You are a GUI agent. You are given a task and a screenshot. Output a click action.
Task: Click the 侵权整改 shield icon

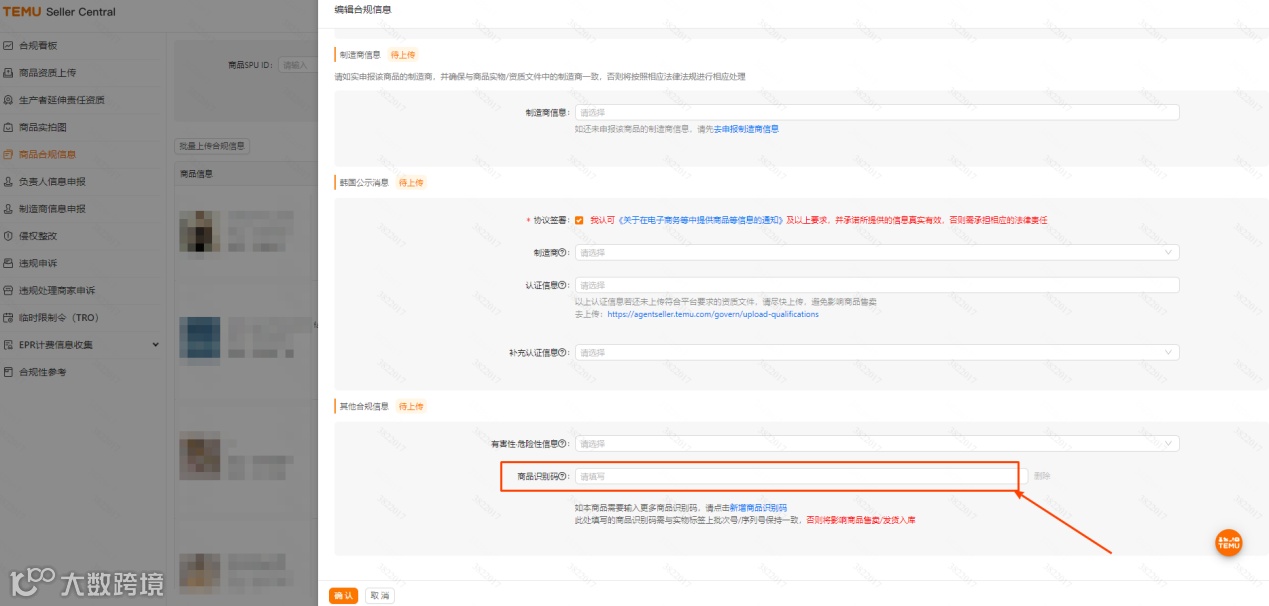[x=8, y=236]
